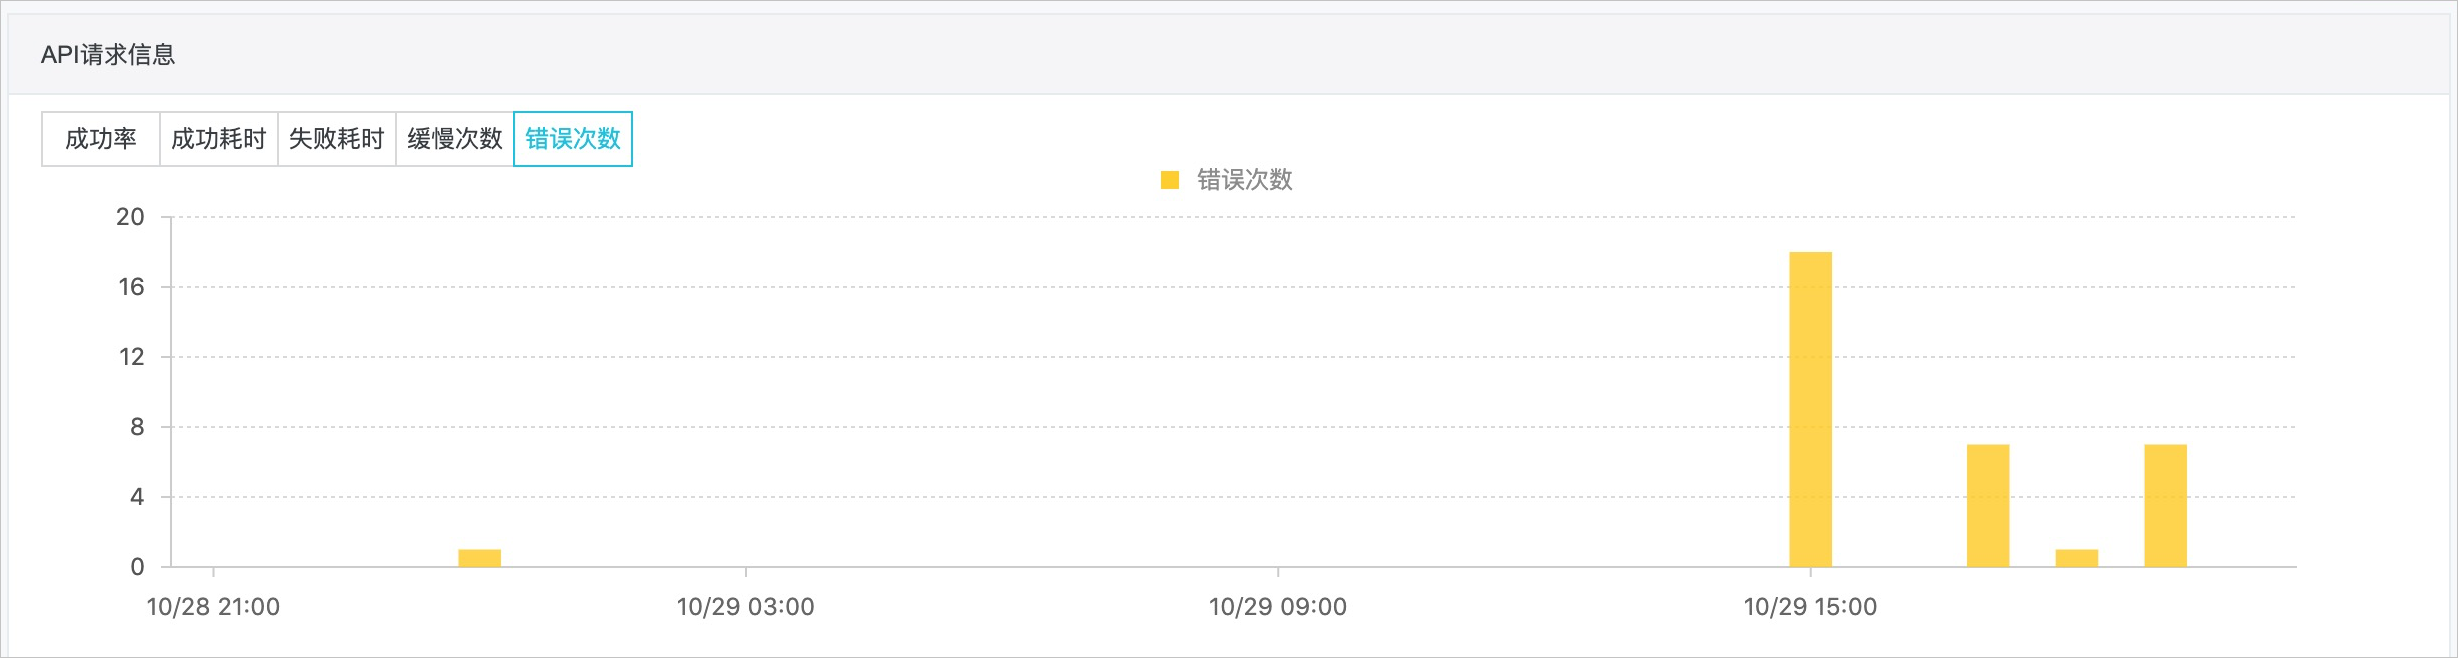Click the small bar after 10/28 21:00
Viewport: 2458px width, 658px height.
(480, 558)
